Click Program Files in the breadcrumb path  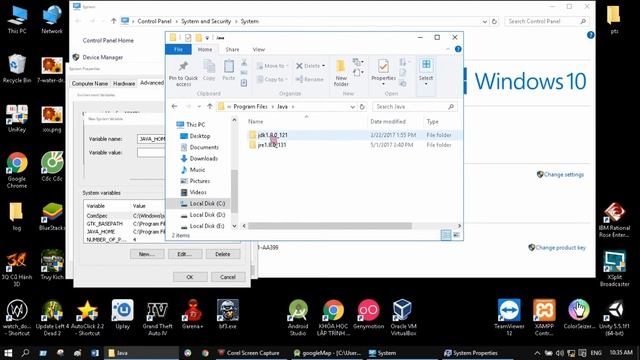250,107
